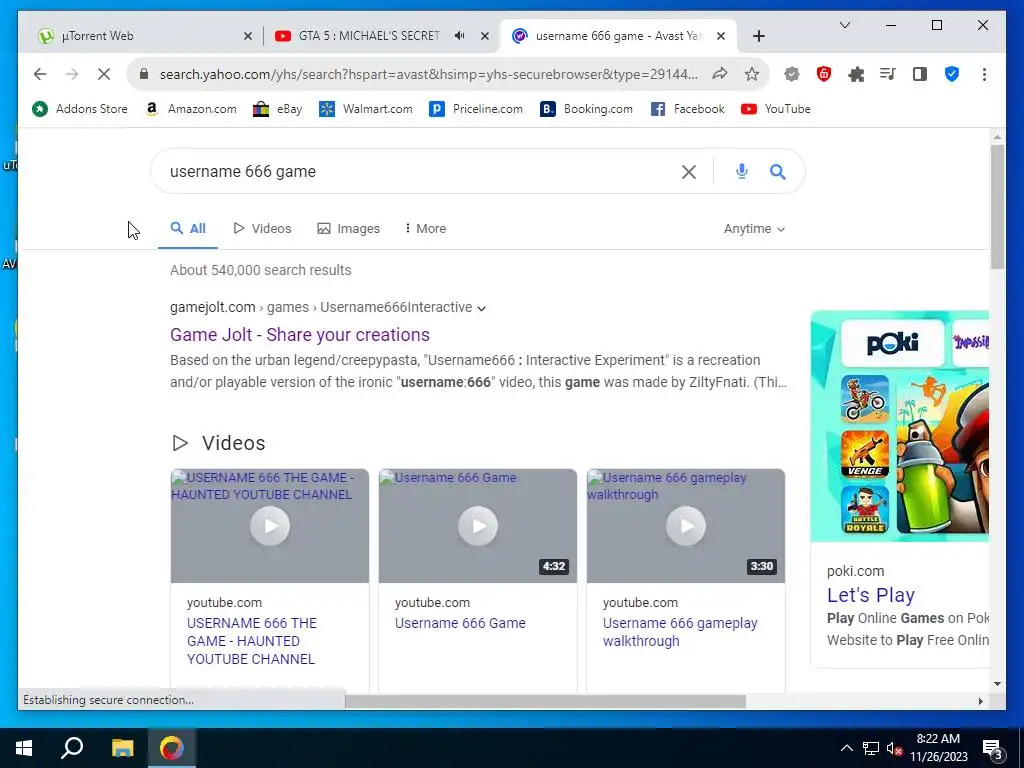Image resolution: width=1024 pixels, height=768 pixels.
Task: Click the right scroll arrow at the bottom
Action: point(980,701)
